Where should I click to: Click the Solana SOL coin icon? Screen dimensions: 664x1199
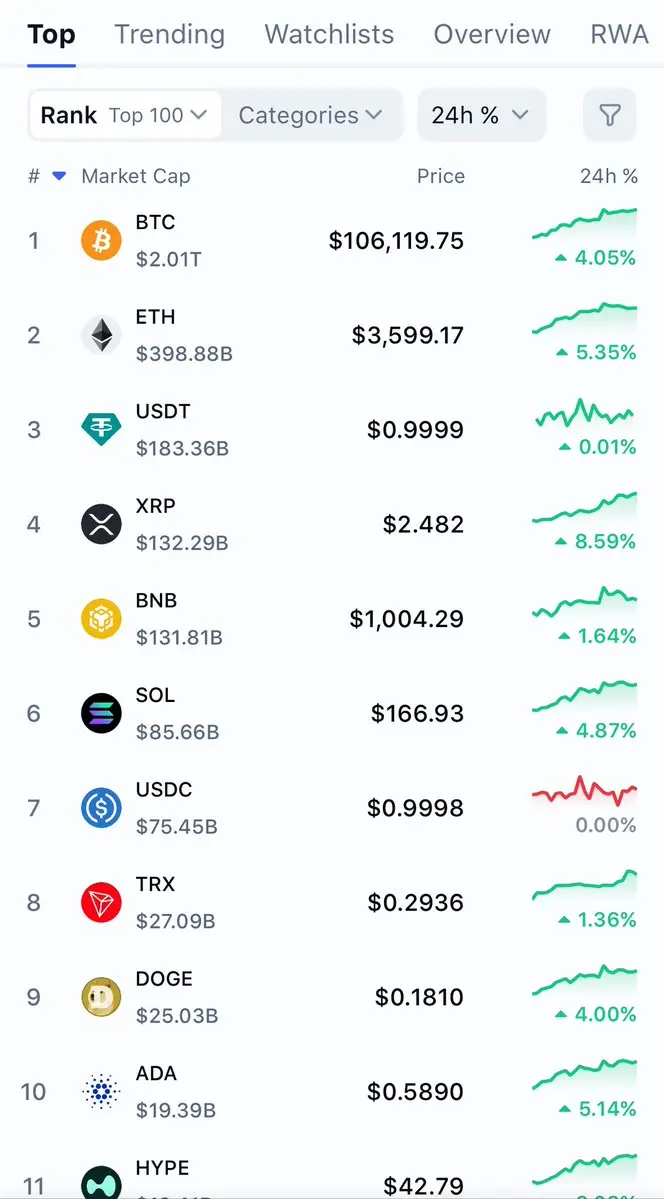click(x=101, y=713)
